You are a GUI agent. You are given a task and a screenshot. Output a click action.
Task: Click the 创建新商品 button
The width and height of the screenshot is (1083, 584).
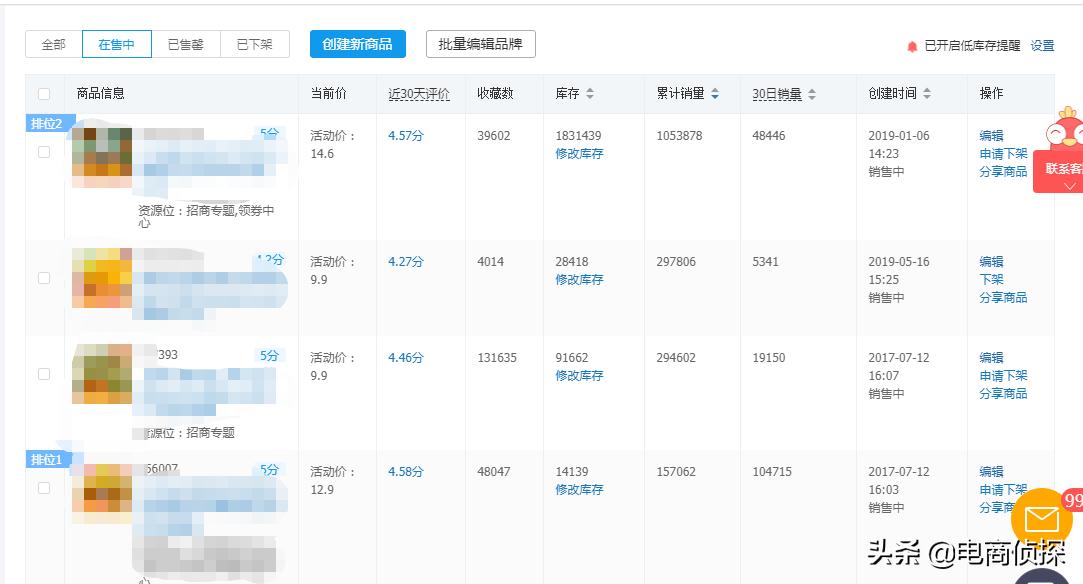(357, 44)
